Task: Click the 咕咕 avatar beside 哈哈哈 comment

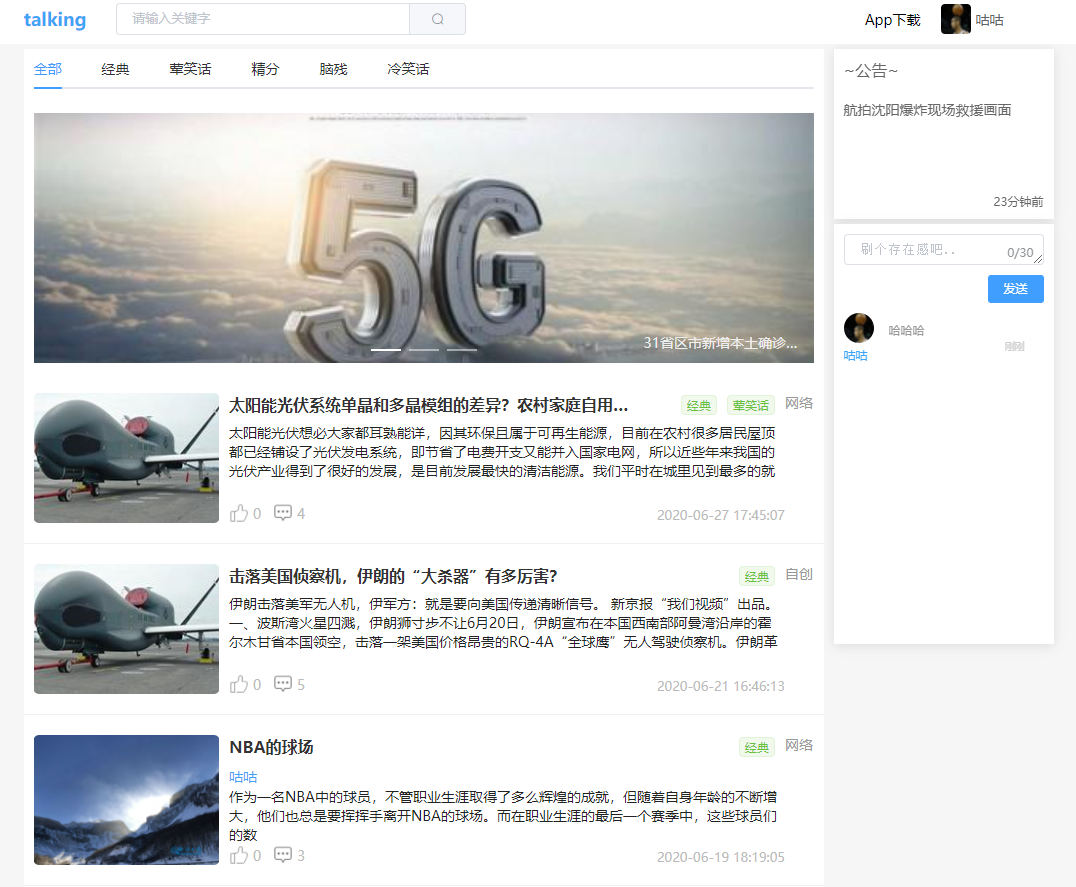Action: coord(858,328)
